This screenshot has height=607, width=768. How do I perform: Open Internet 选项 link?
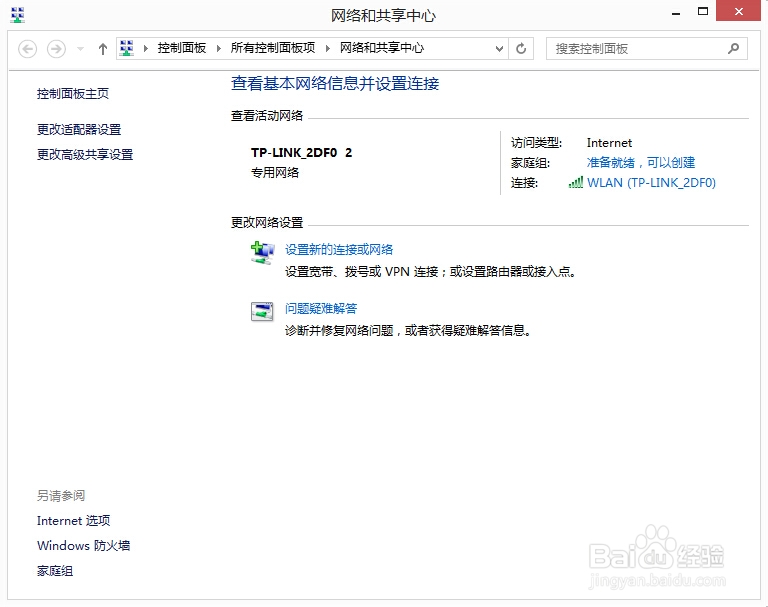tap(73, 521)
